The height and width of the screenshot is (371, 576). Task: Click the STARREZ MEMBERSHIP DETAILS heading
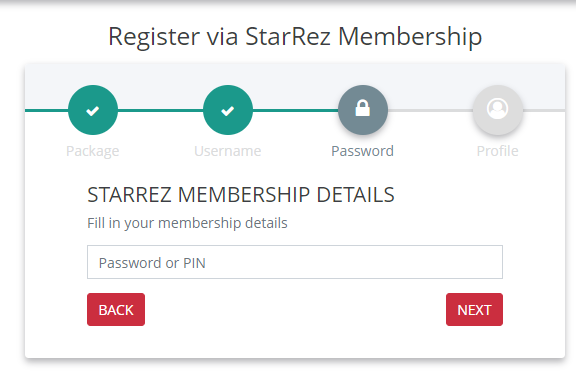241,195
